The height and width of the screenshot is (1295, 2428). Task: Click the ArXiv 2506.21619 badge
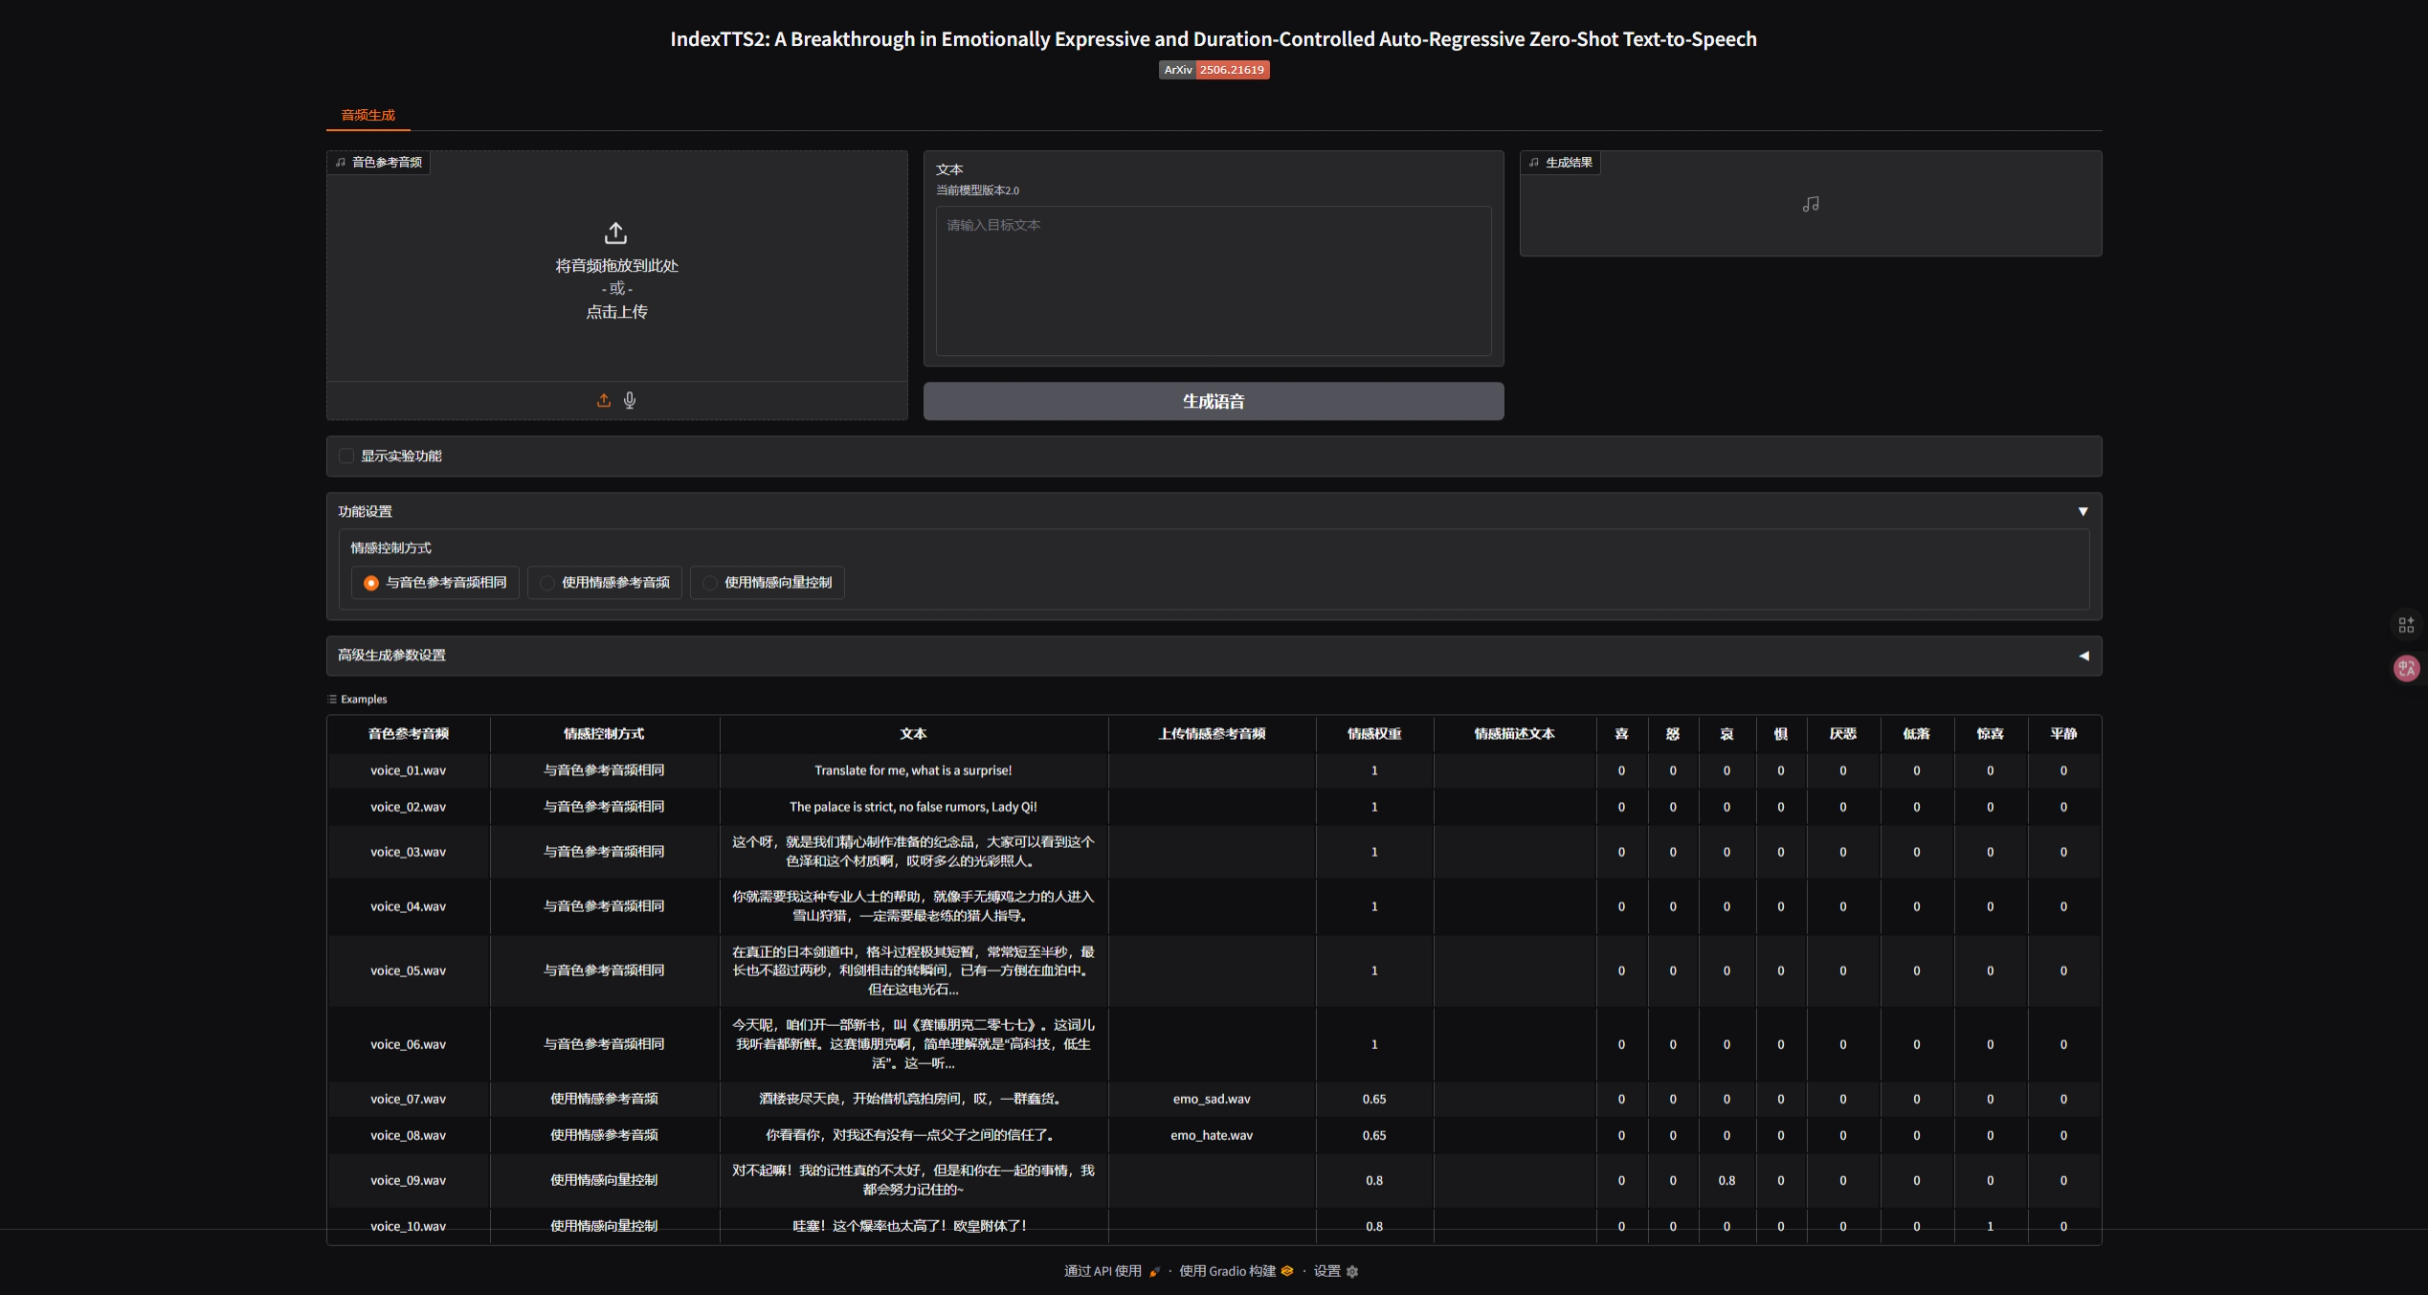(x=1213, y=70)
